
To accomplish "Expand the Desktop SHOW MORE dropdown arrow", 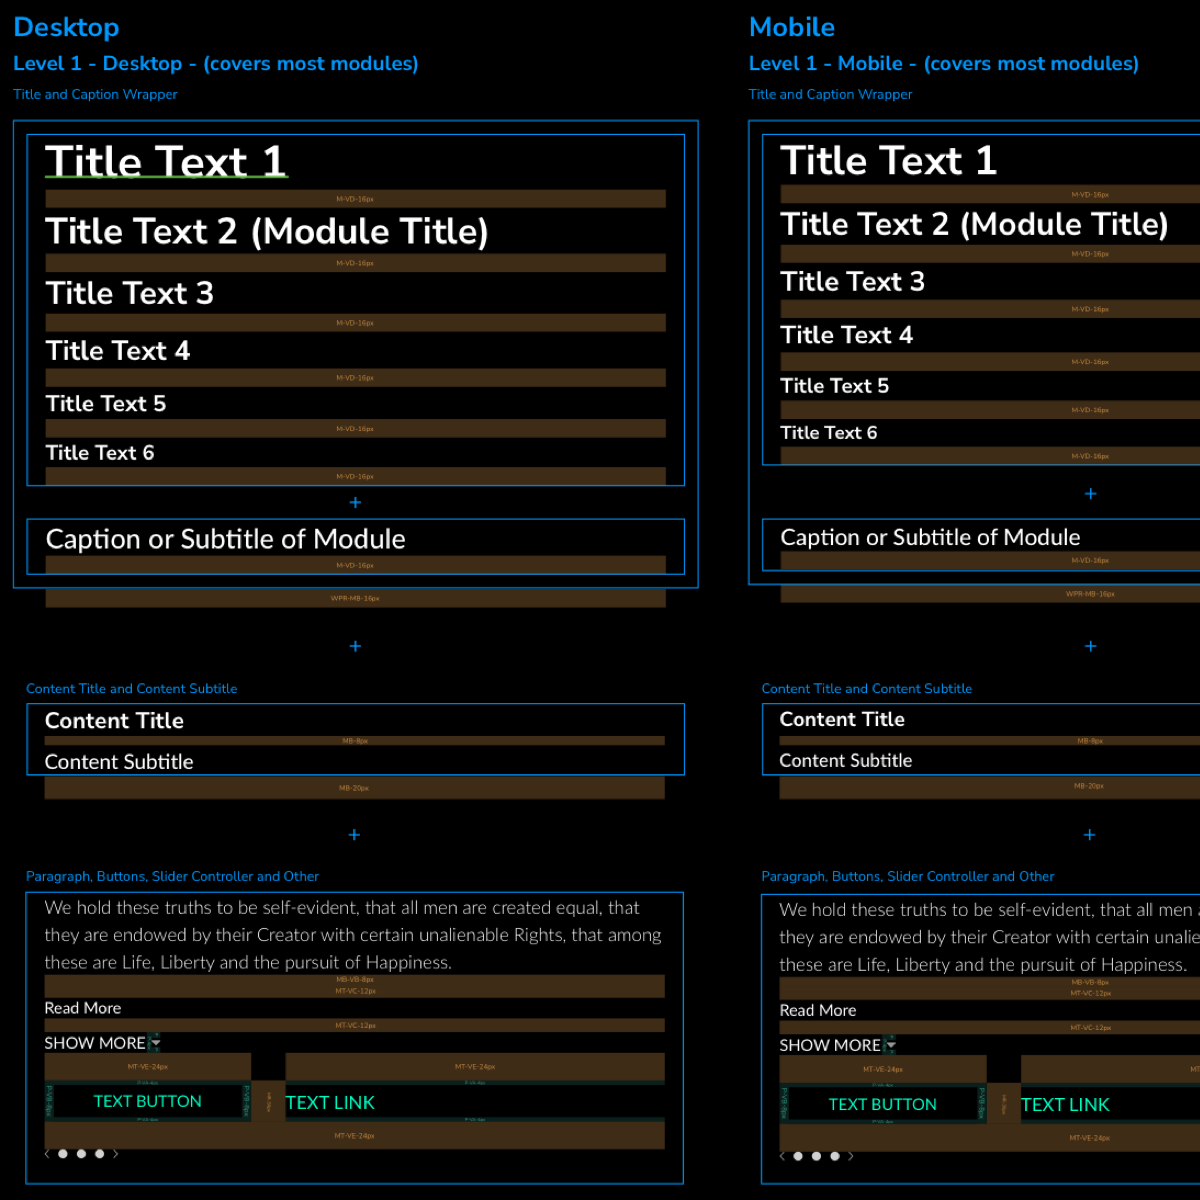I will pos(155,1043).
